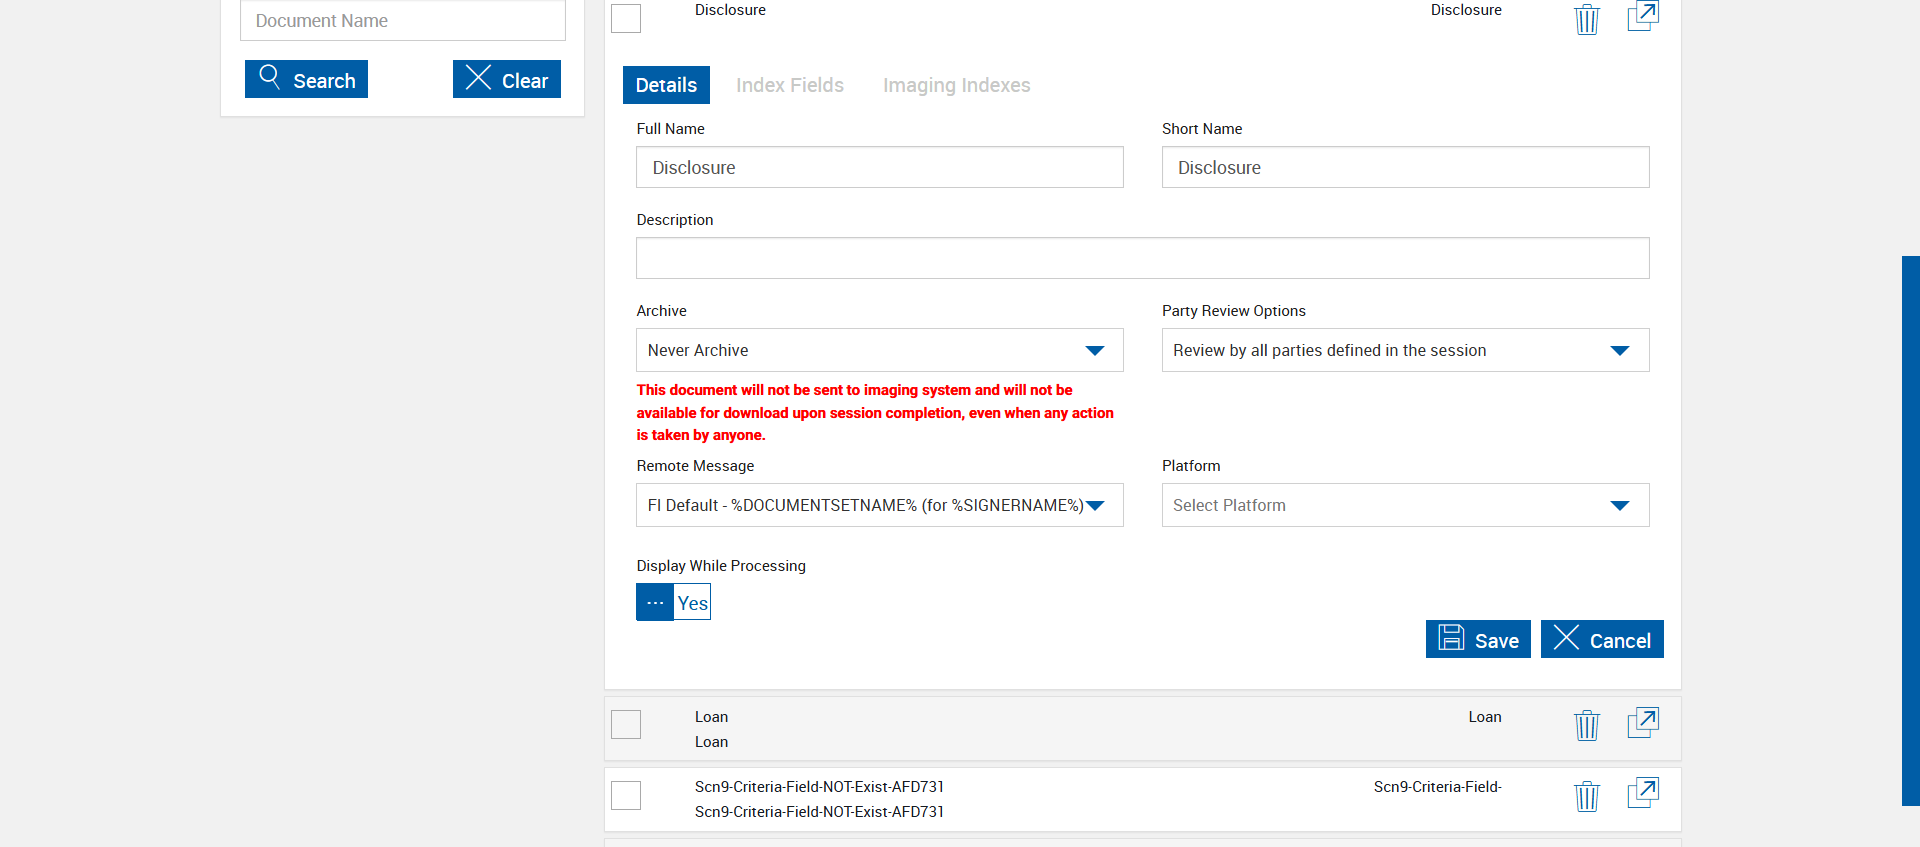1920x847 pixels.
Task: Open Disclosure document in new window
Action: coord(1643,17)
